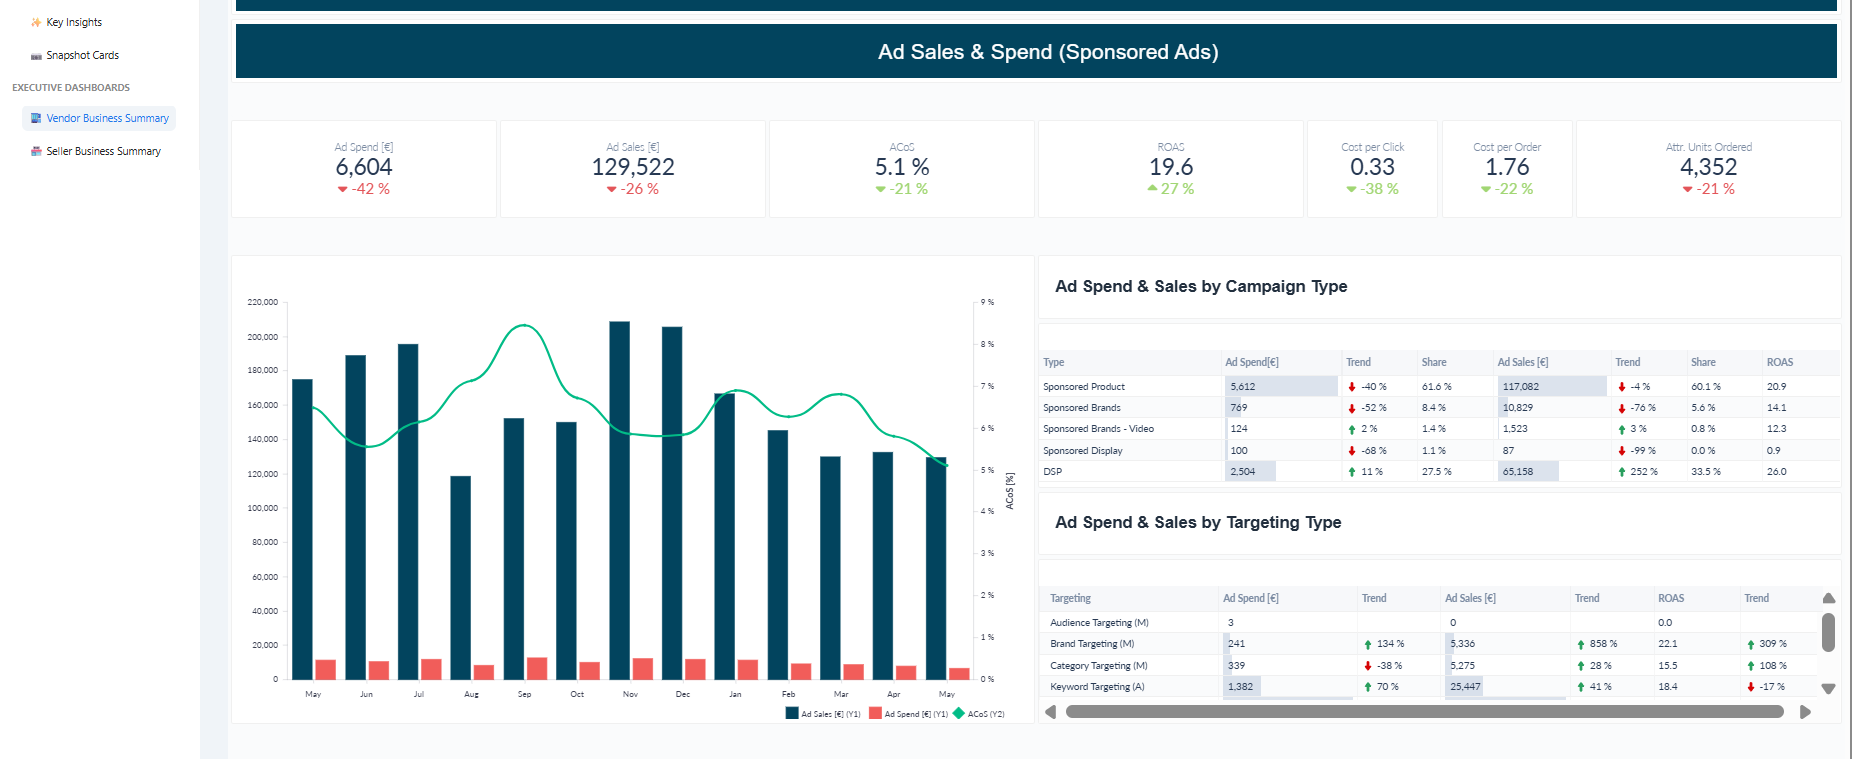This screenshot has height=759, width=1852.
Task: Sort campaign table by Ad Spend[€] header
Action: 1252,362
